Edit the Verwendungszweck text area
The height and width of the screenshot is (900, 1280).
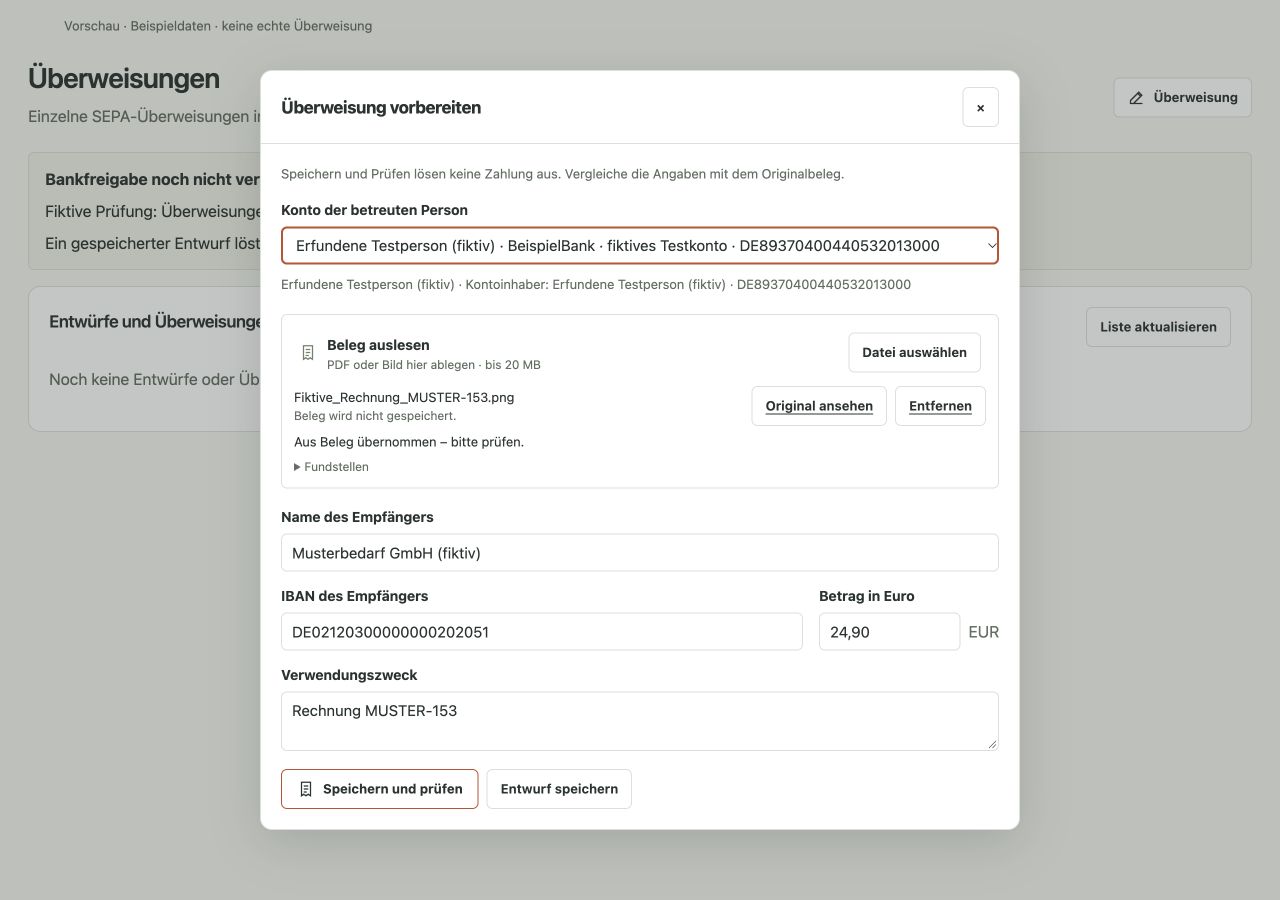pyautogui.click(x=640, y=721)
